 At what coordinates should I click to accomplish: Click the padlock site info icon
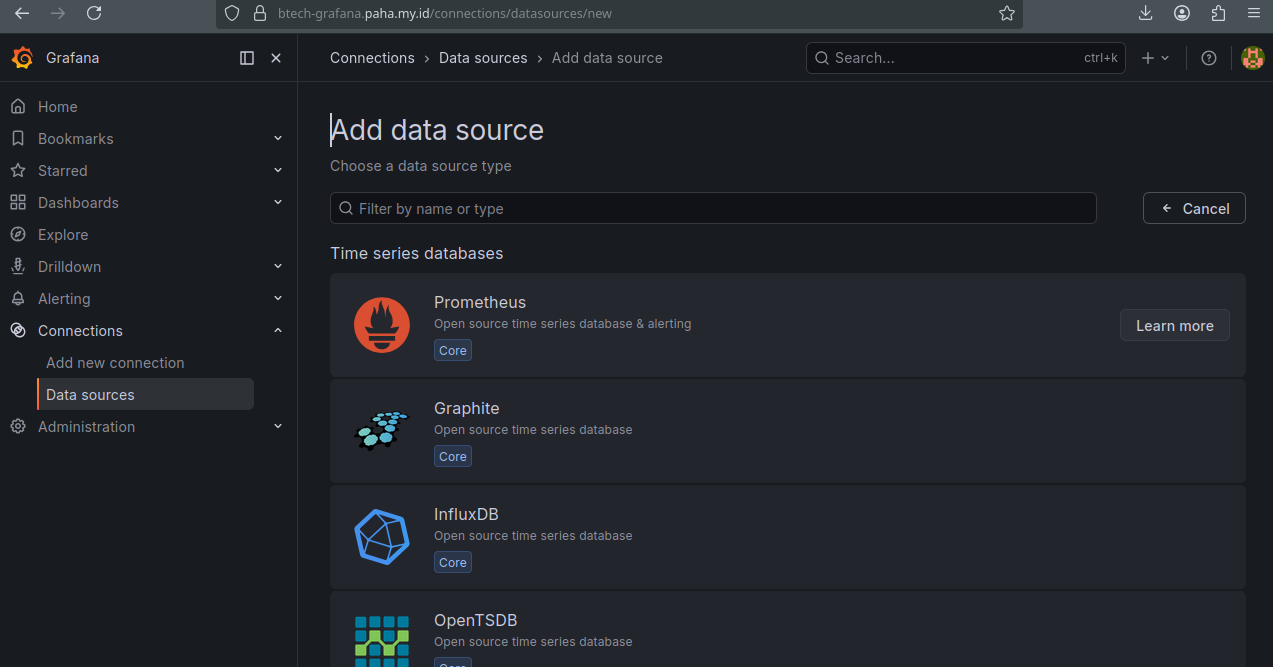(x=260, y=13)
